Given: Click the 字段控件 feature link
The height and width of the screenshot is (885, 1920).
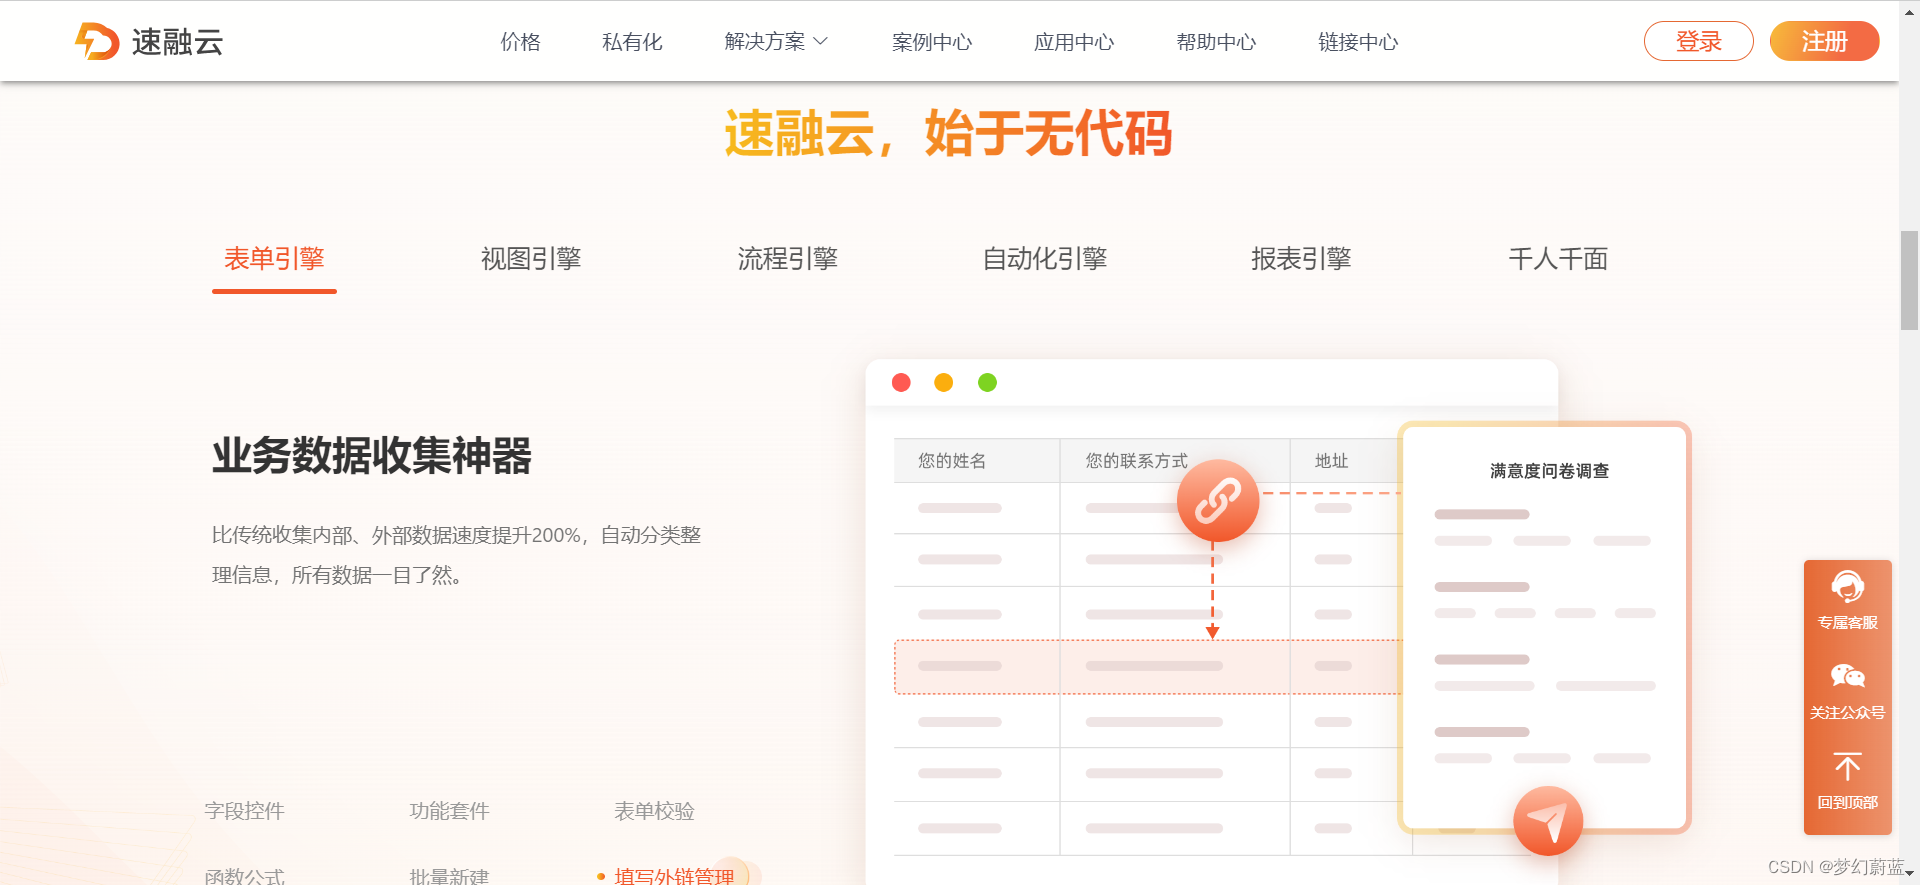Looking at the screenshot, I should point(245,811).
